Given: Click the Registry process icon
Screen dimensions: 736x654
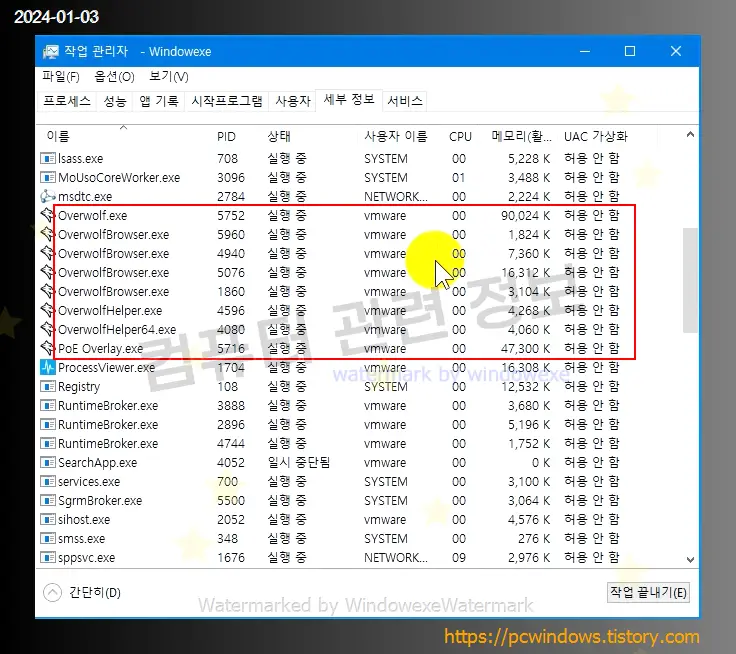Looking at the screenshot, I should click(x=48, y=386).
